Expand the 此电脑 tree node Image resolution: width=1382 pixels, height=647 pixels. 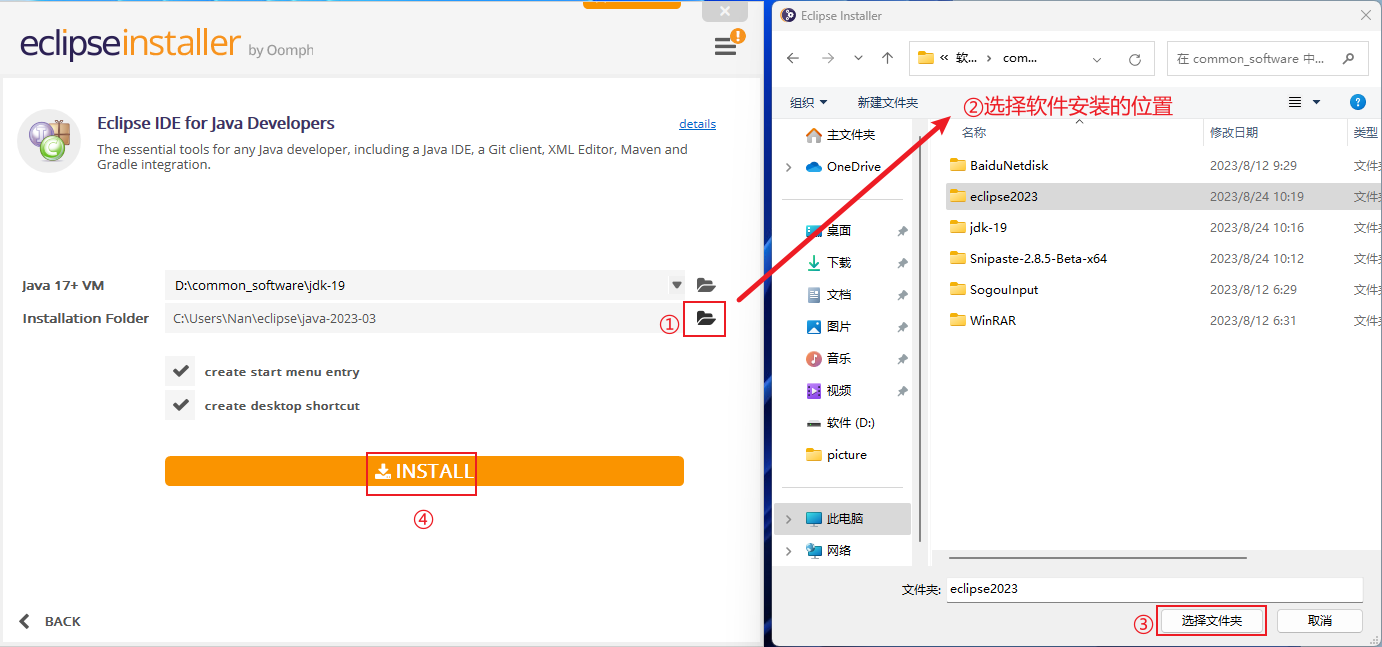pos(788,519)
